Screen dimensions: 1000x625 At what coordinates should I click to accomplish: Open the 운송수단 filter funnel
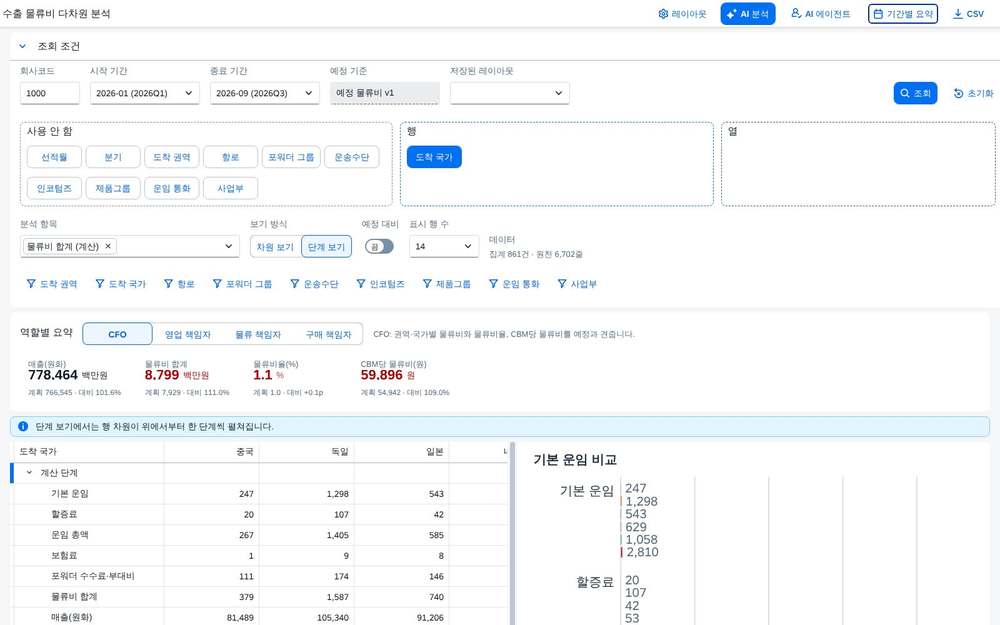click(295, 284)
